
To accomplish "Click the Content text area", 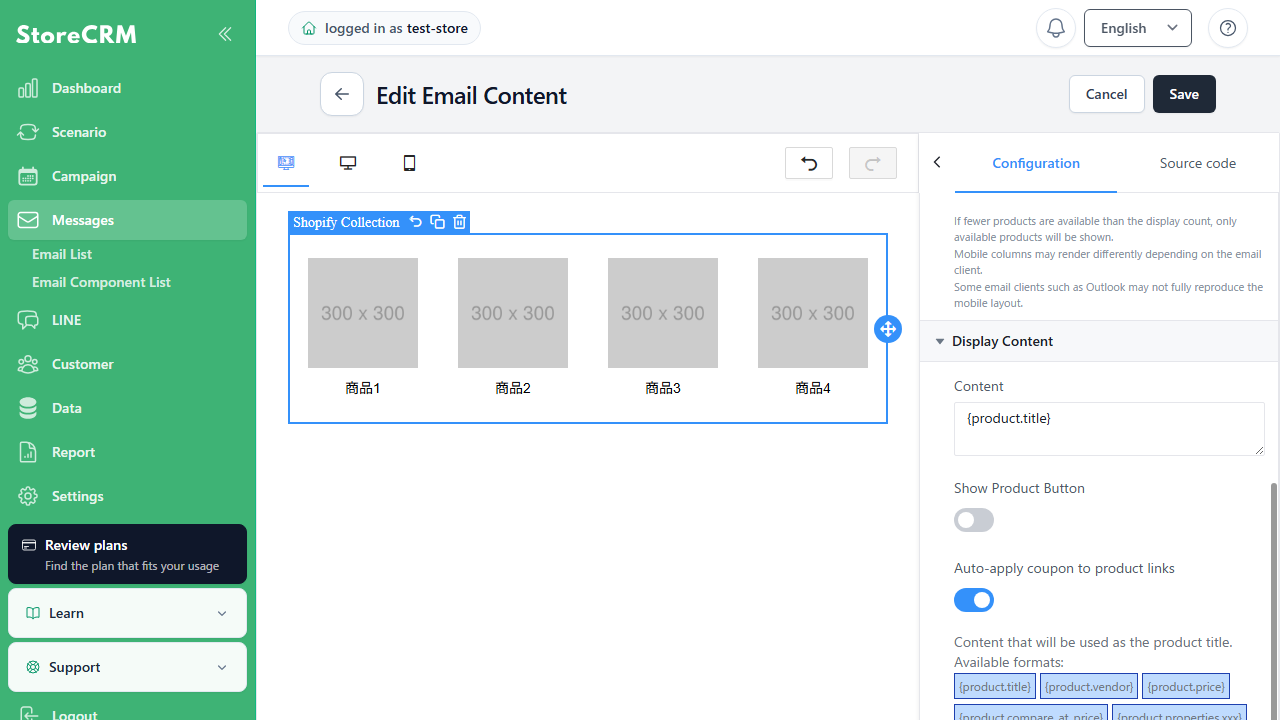I will pyautogui.click(x=1109, y=429).
